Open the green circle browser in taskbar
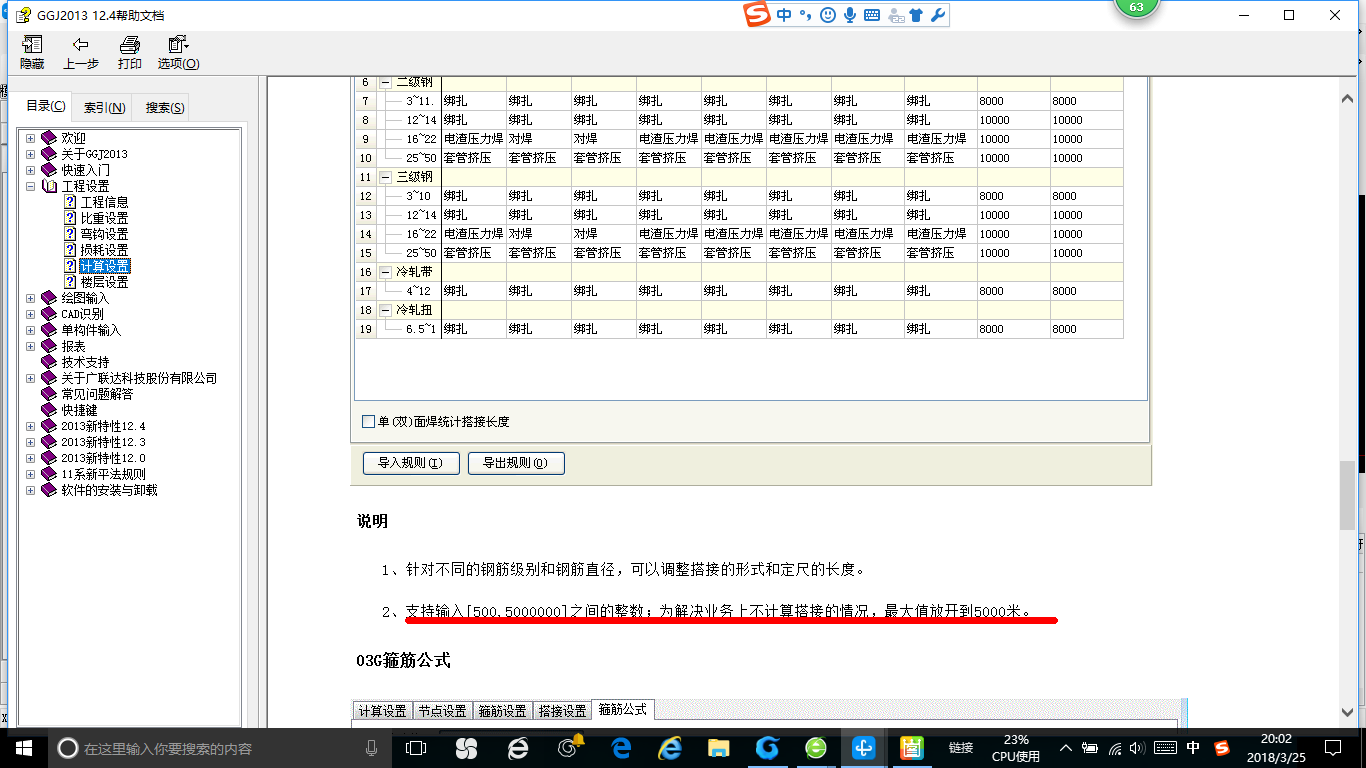1366x768 pixels. coord(816,748)
